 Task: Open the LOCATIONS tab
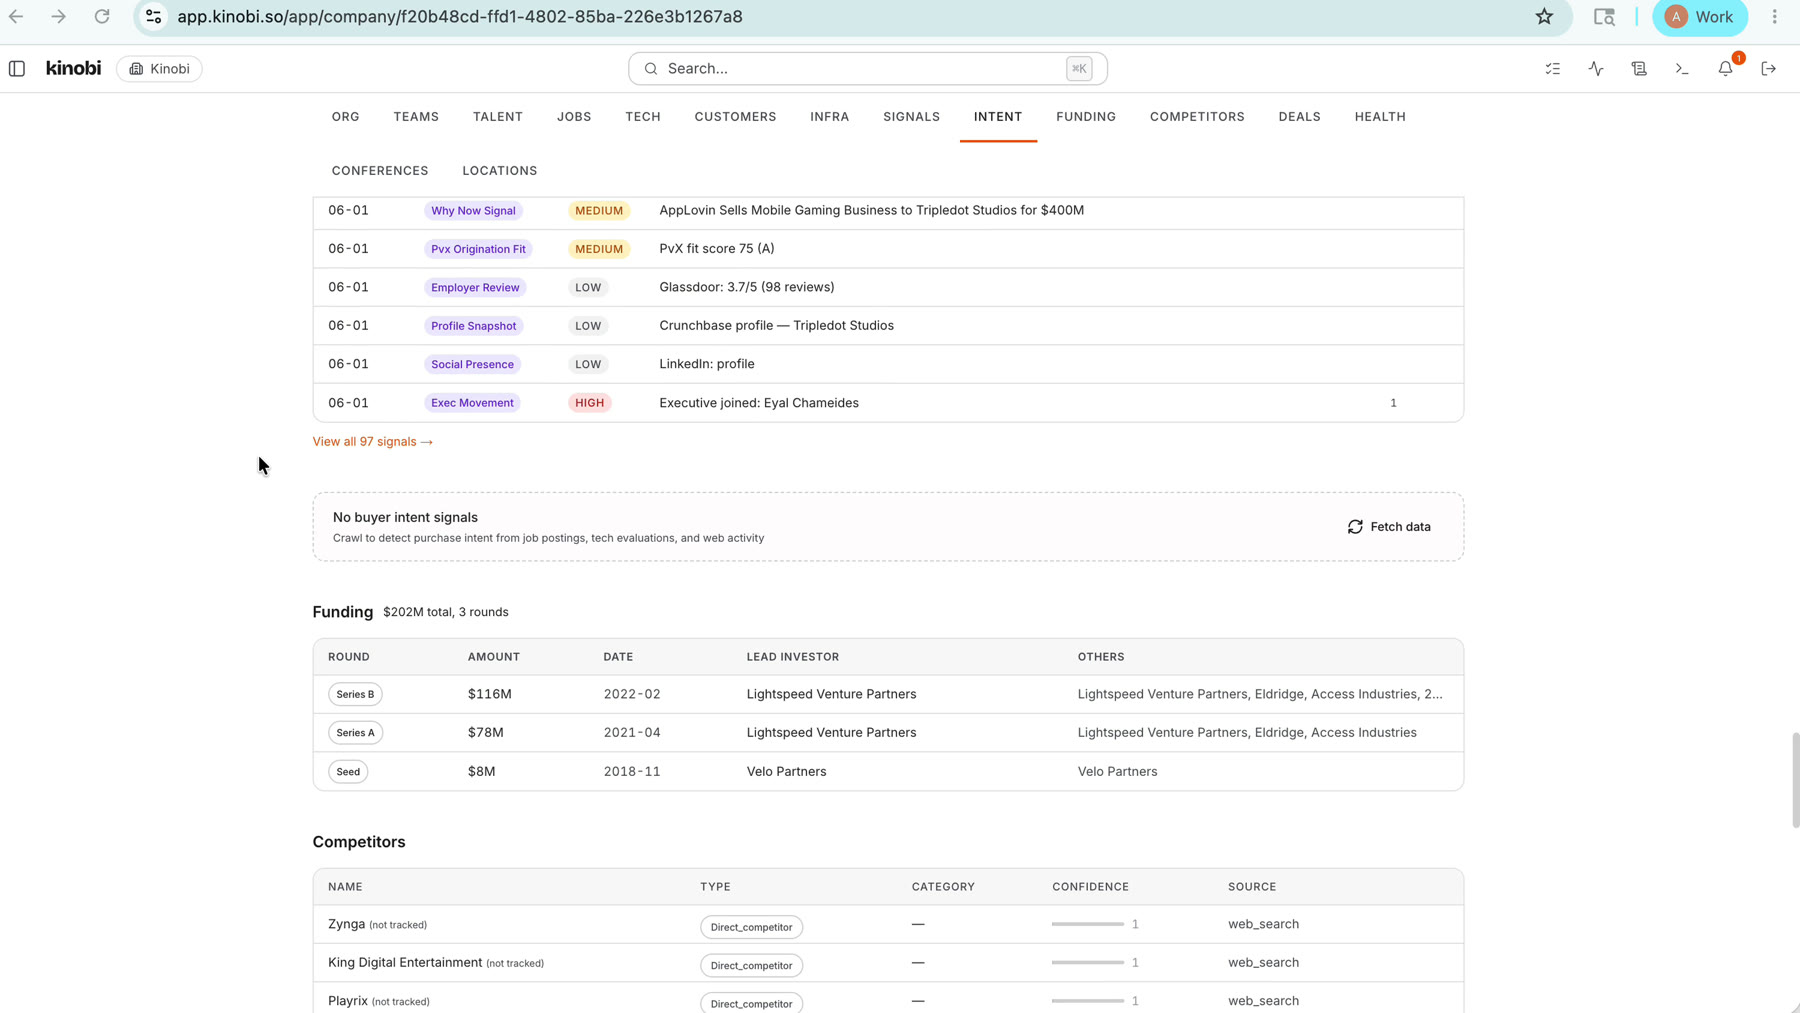pos(500,171)
